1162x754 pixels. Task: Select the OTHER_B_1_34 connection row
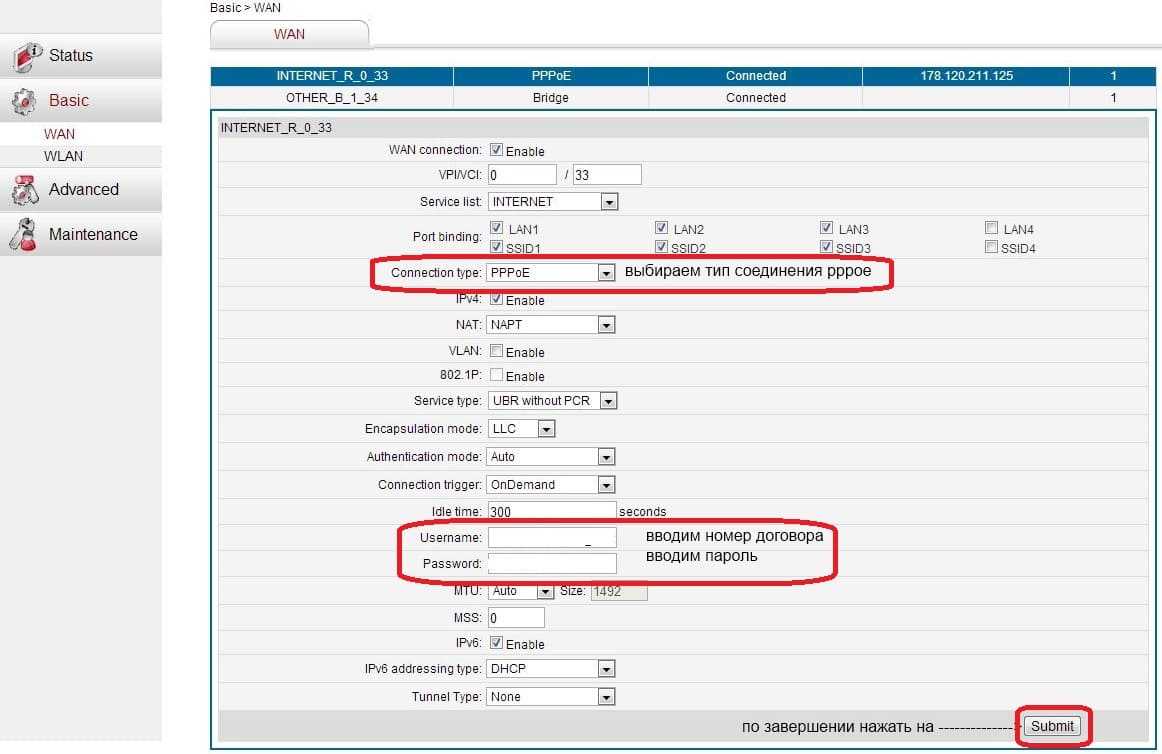coord(331,98)
